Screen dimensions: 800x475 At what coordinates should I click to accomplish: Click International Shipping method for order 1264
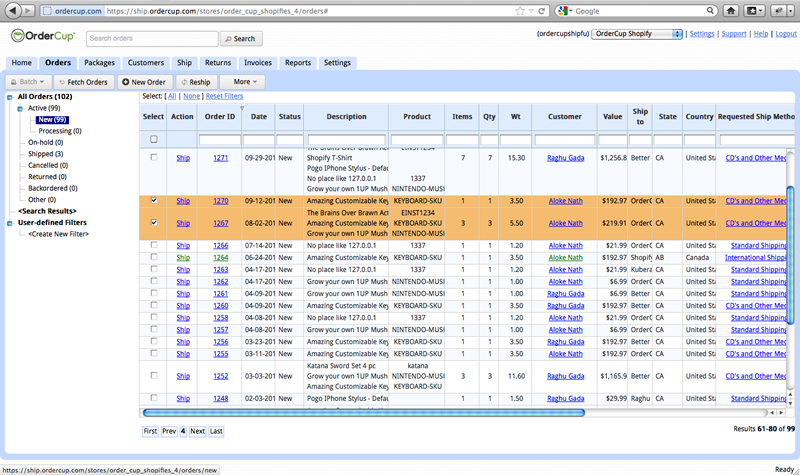pos(756,258)
